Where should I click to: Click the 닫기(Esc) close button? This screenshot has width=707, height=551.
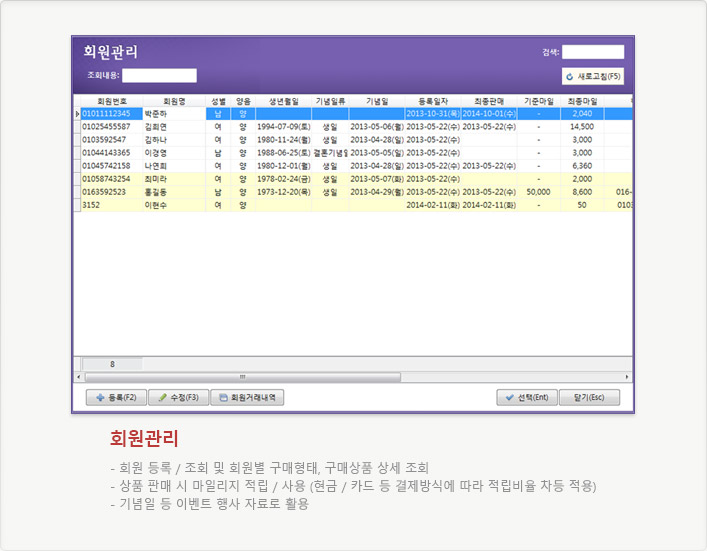click(589, 397)
